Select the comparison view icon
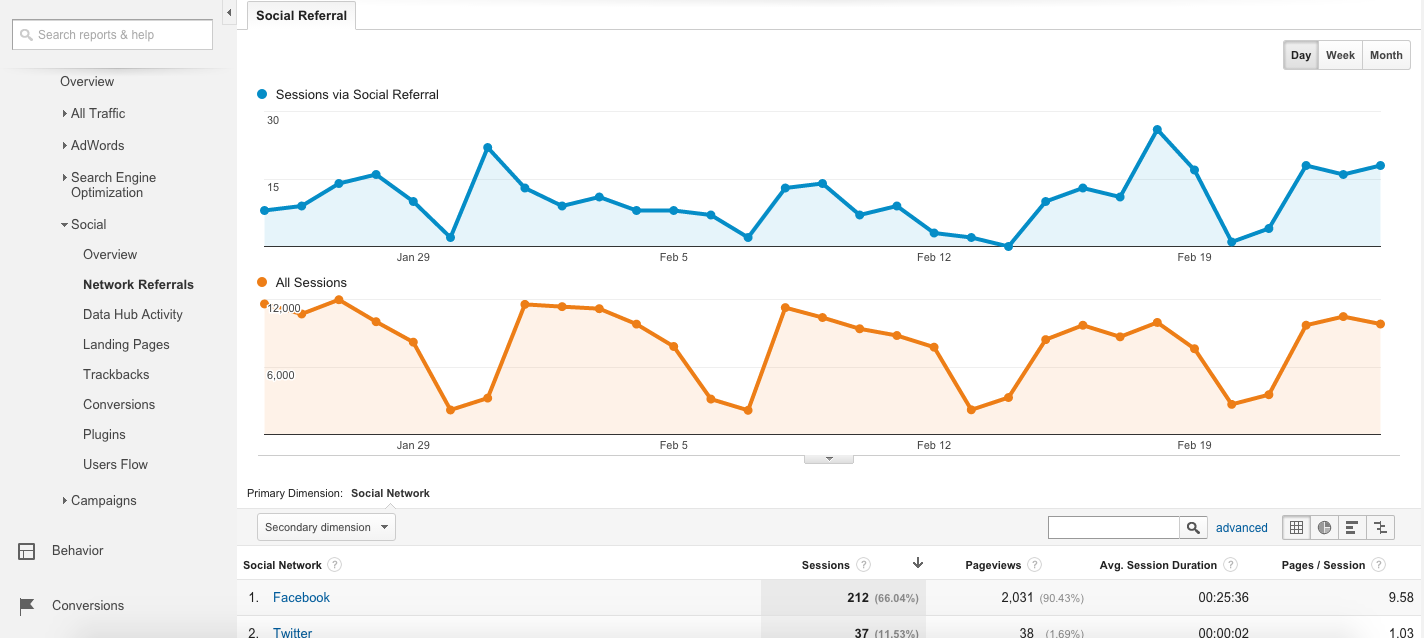Viewport: 1424px width, 638px height. (1380, 527)
